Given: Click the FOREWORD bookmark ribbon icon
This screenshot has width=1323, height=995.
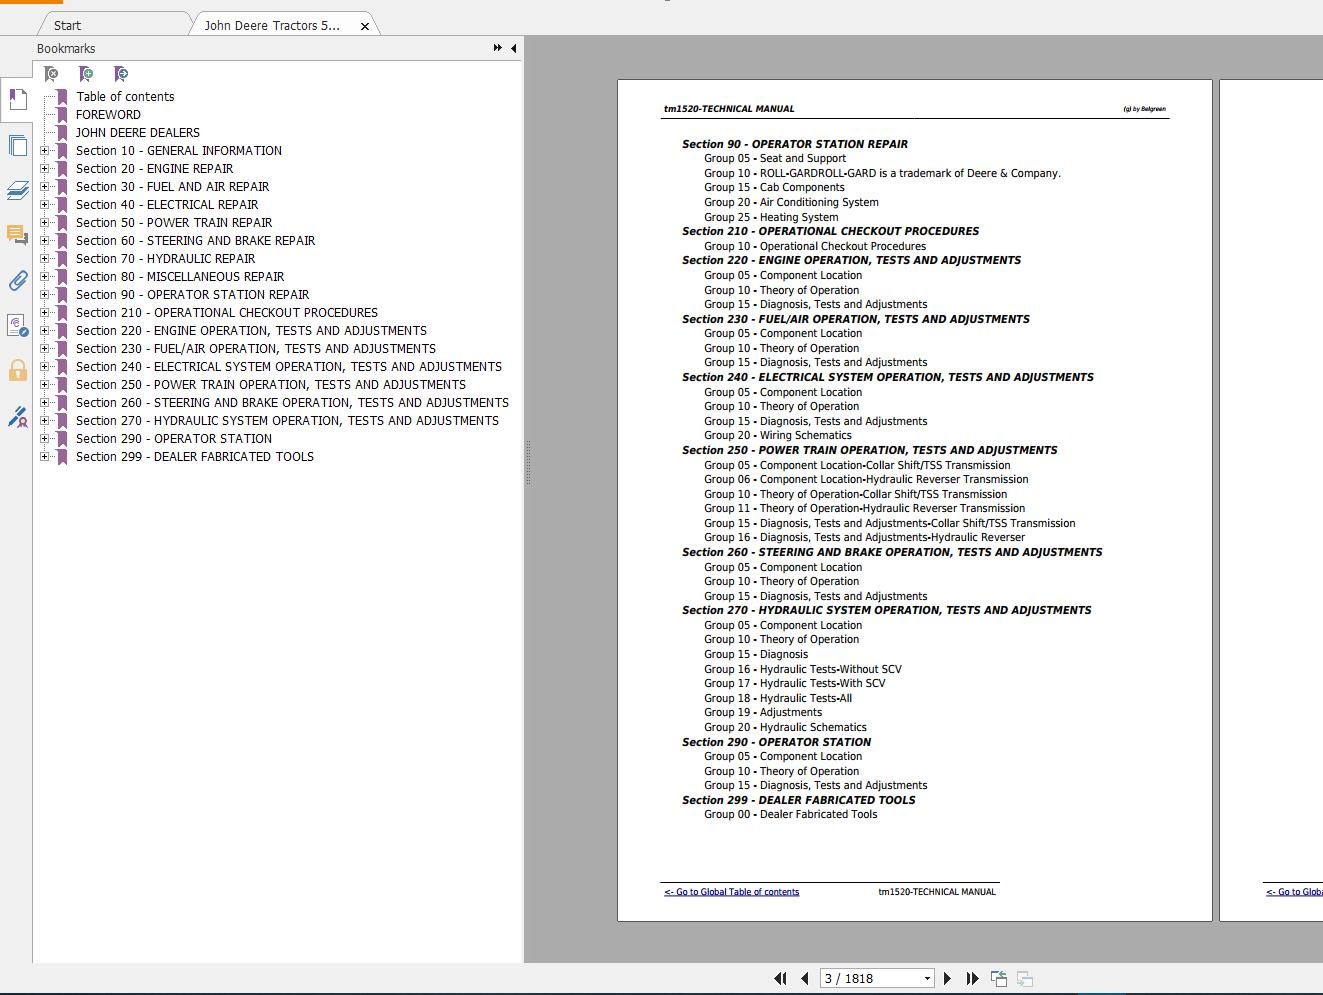Looking at the screenshot, I should pos(62,115).
